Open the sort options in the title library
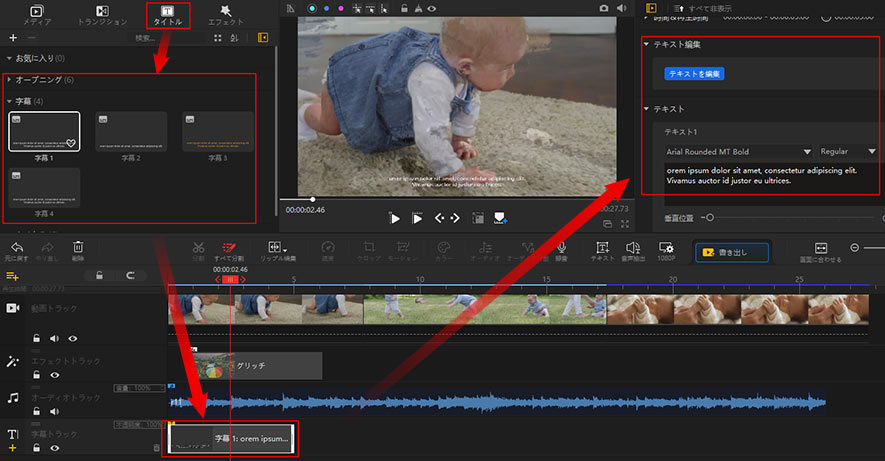 [234, 38]
